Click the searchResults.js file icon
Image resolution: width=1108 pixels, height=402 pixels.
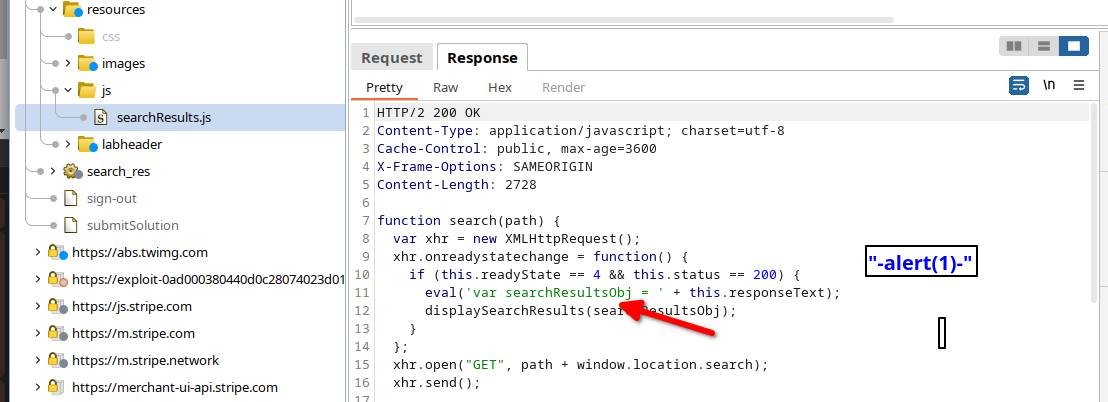point(101,118)
